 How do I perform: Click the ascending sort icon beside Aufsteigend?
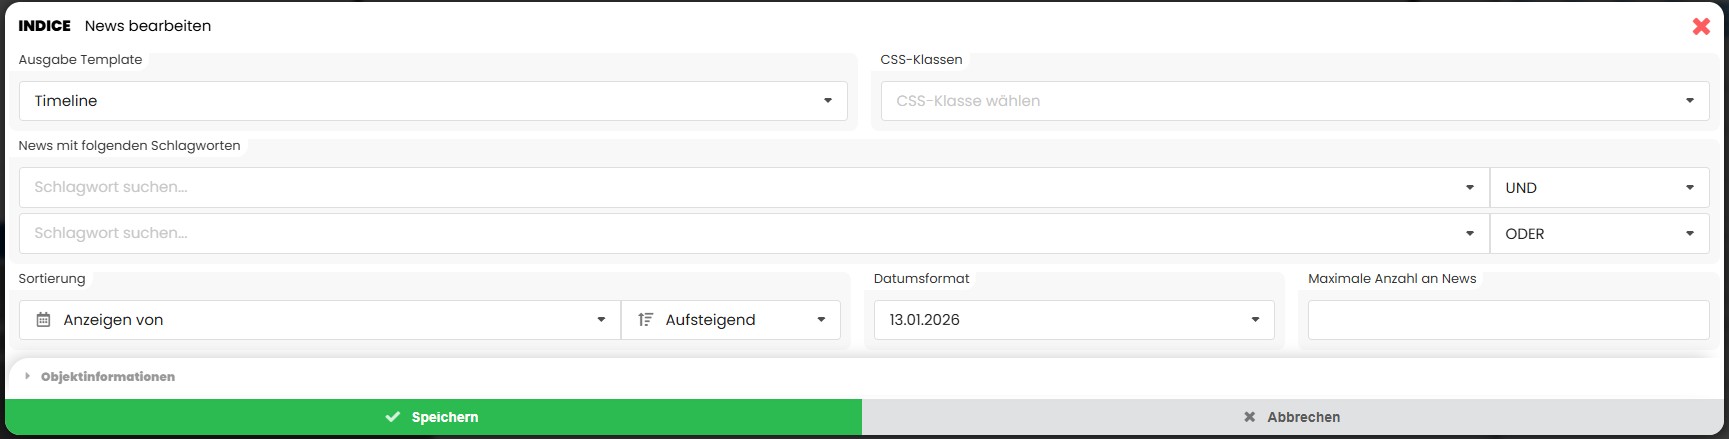click(646, 320)
